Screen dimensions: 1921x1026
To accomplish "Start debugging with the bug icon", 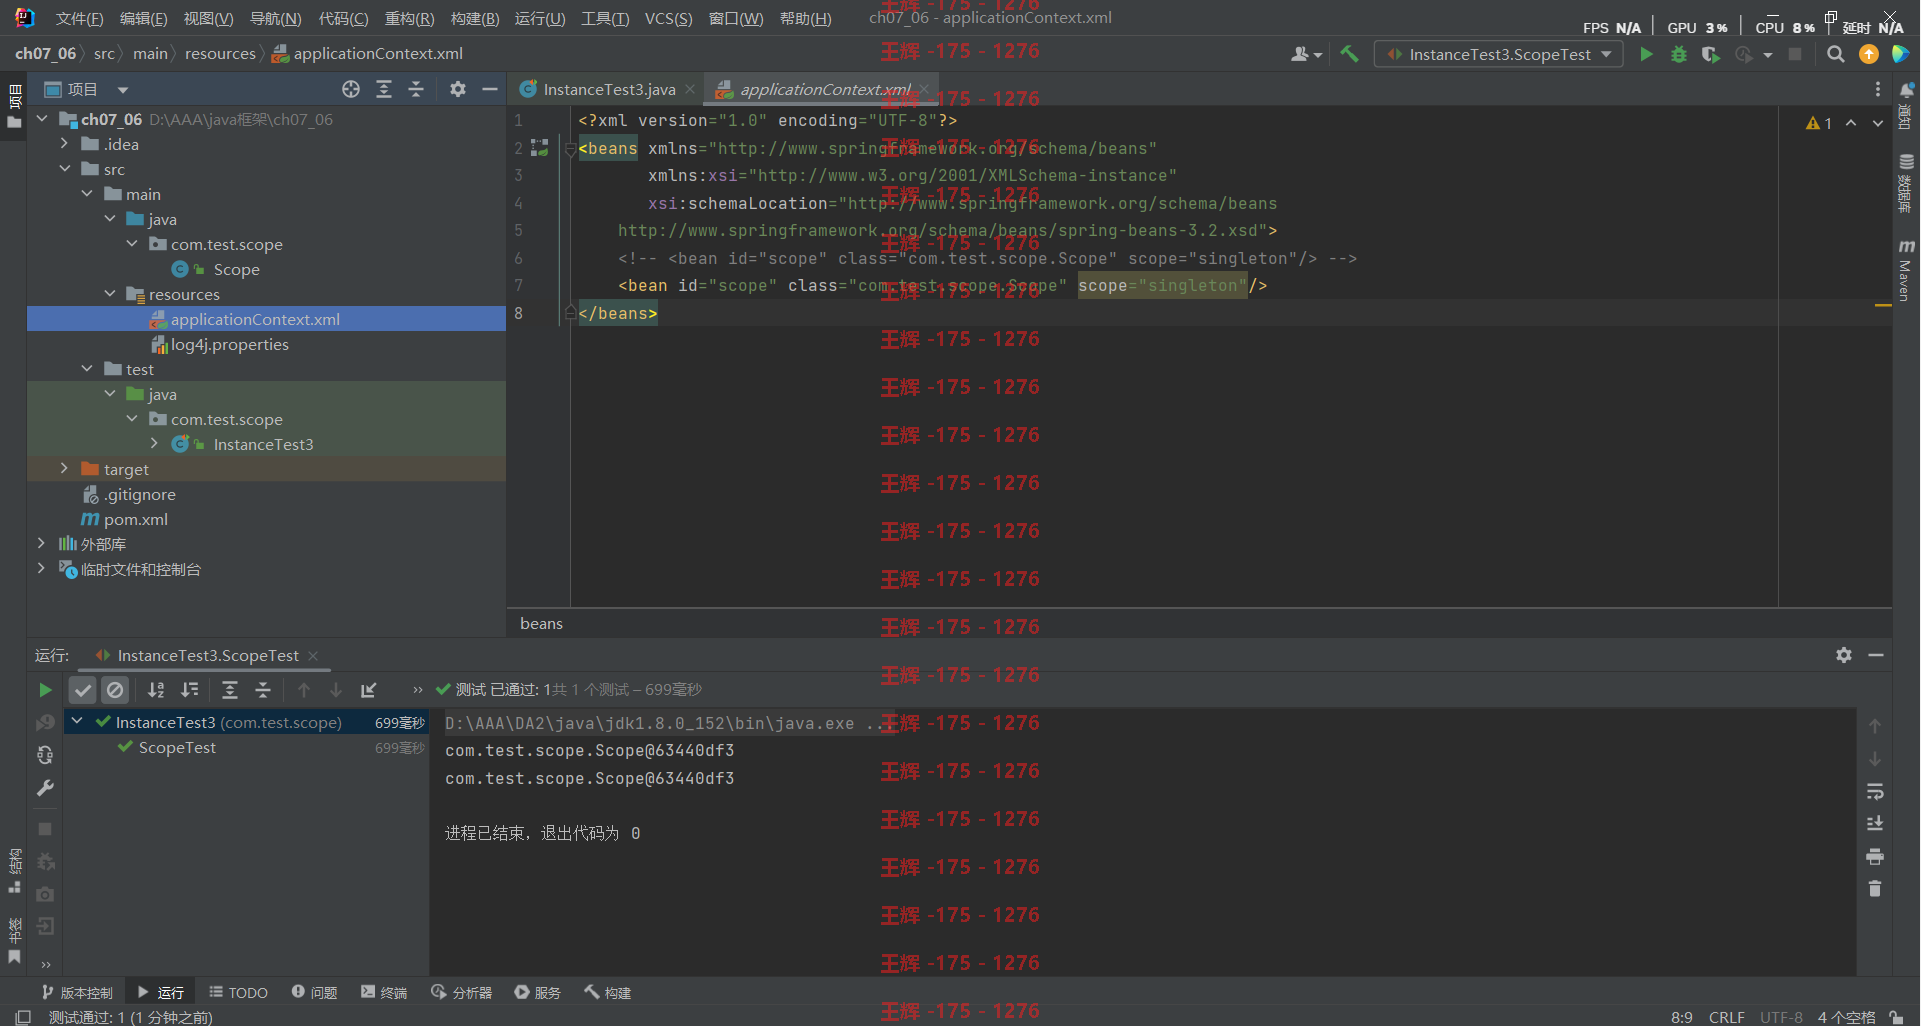I will [1679, 54].
